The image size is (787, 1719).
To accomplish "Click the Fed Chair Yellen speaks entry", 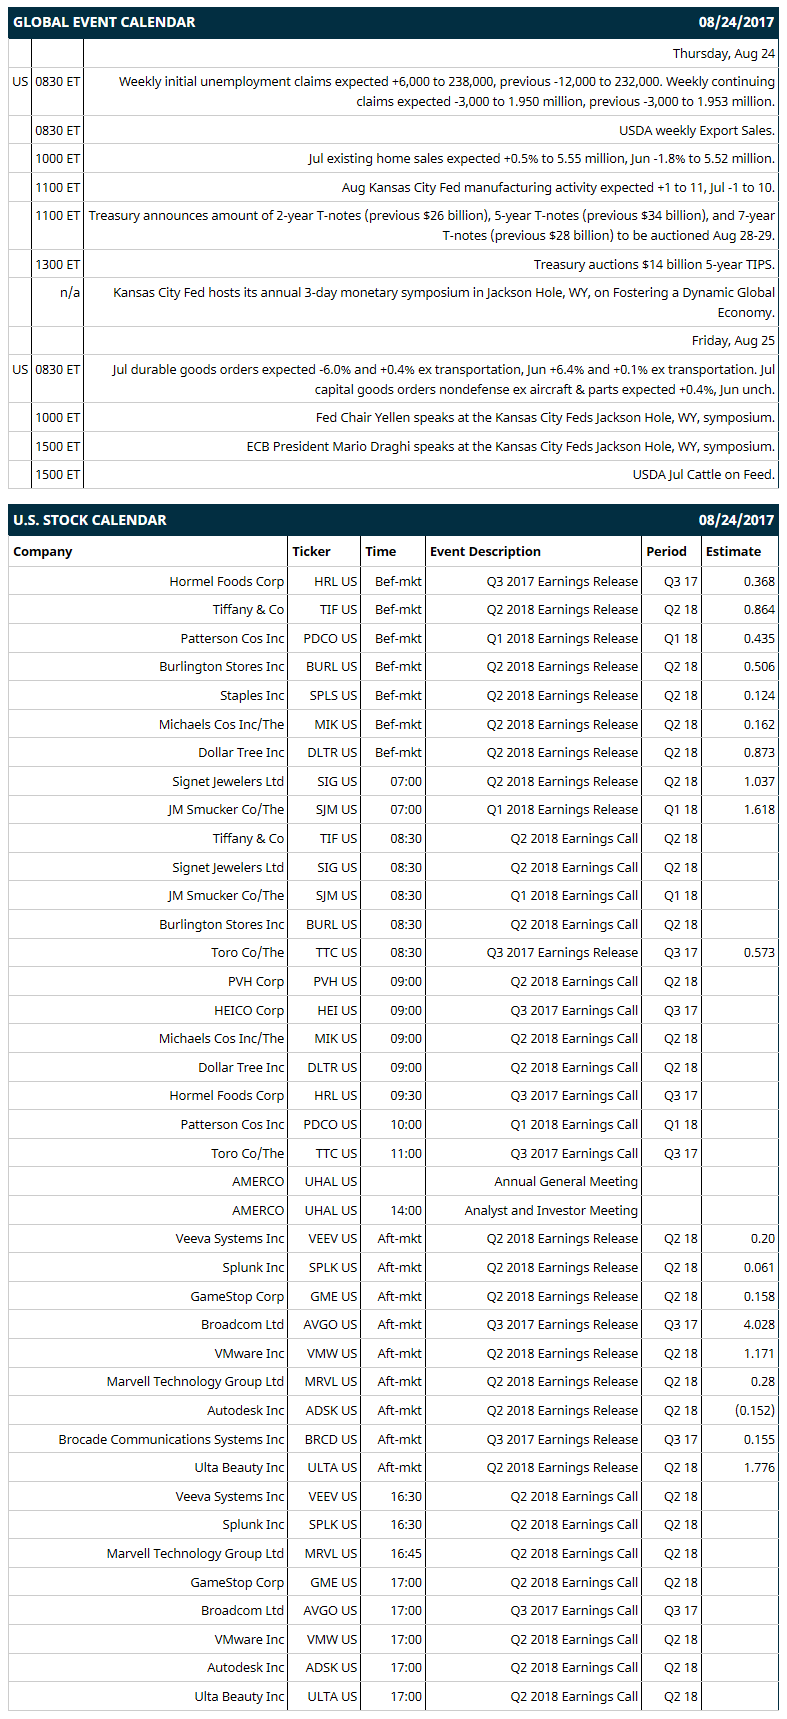I will 545,417.
